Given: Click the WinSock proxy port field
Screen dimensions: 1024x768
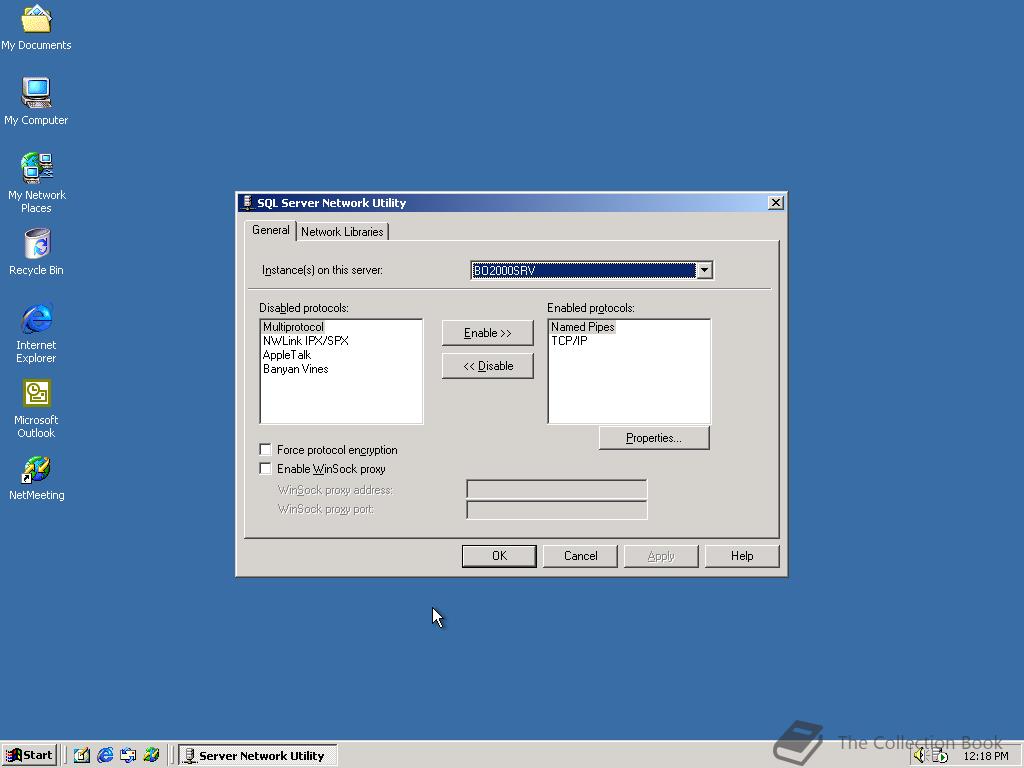Looking at the screenshot, I should (x=556, y=509).
